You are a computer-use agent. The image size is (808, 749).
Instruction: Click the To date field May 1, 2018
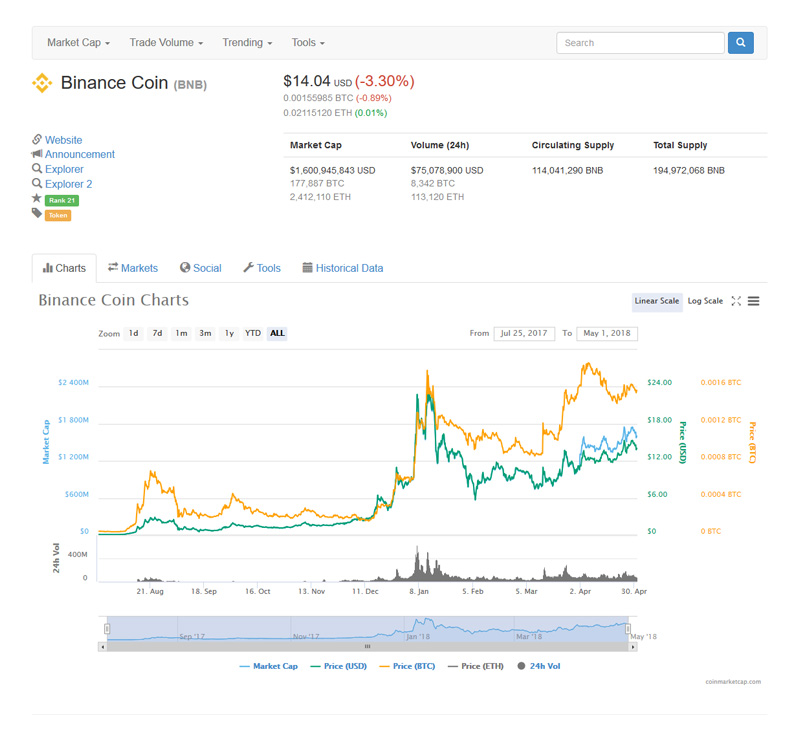point(607,333)
